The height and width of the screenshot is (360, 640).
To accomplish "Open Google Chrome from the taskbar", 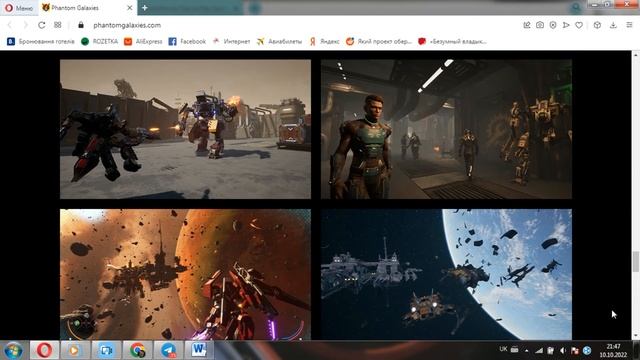I will 137,350.
